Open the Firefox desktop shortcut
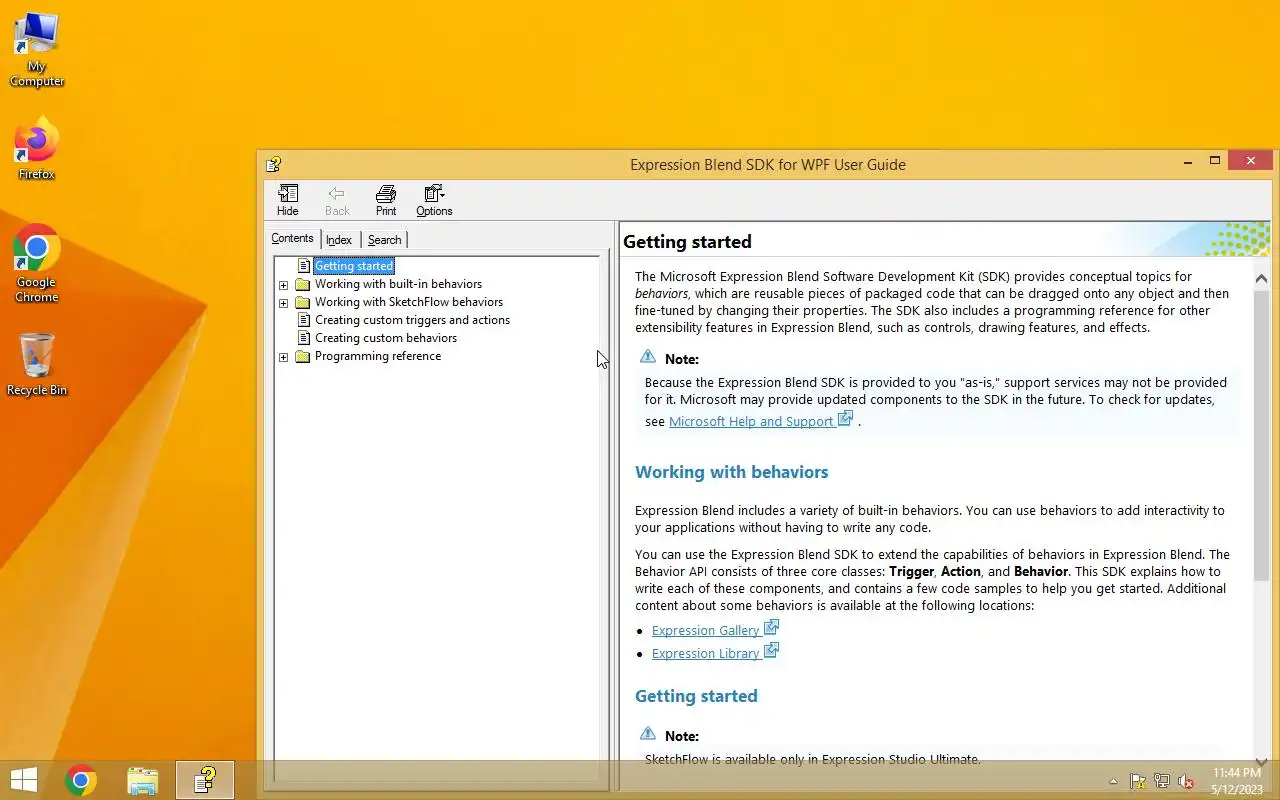Viewport: 1280px width, 800px height. pos(37,150)
